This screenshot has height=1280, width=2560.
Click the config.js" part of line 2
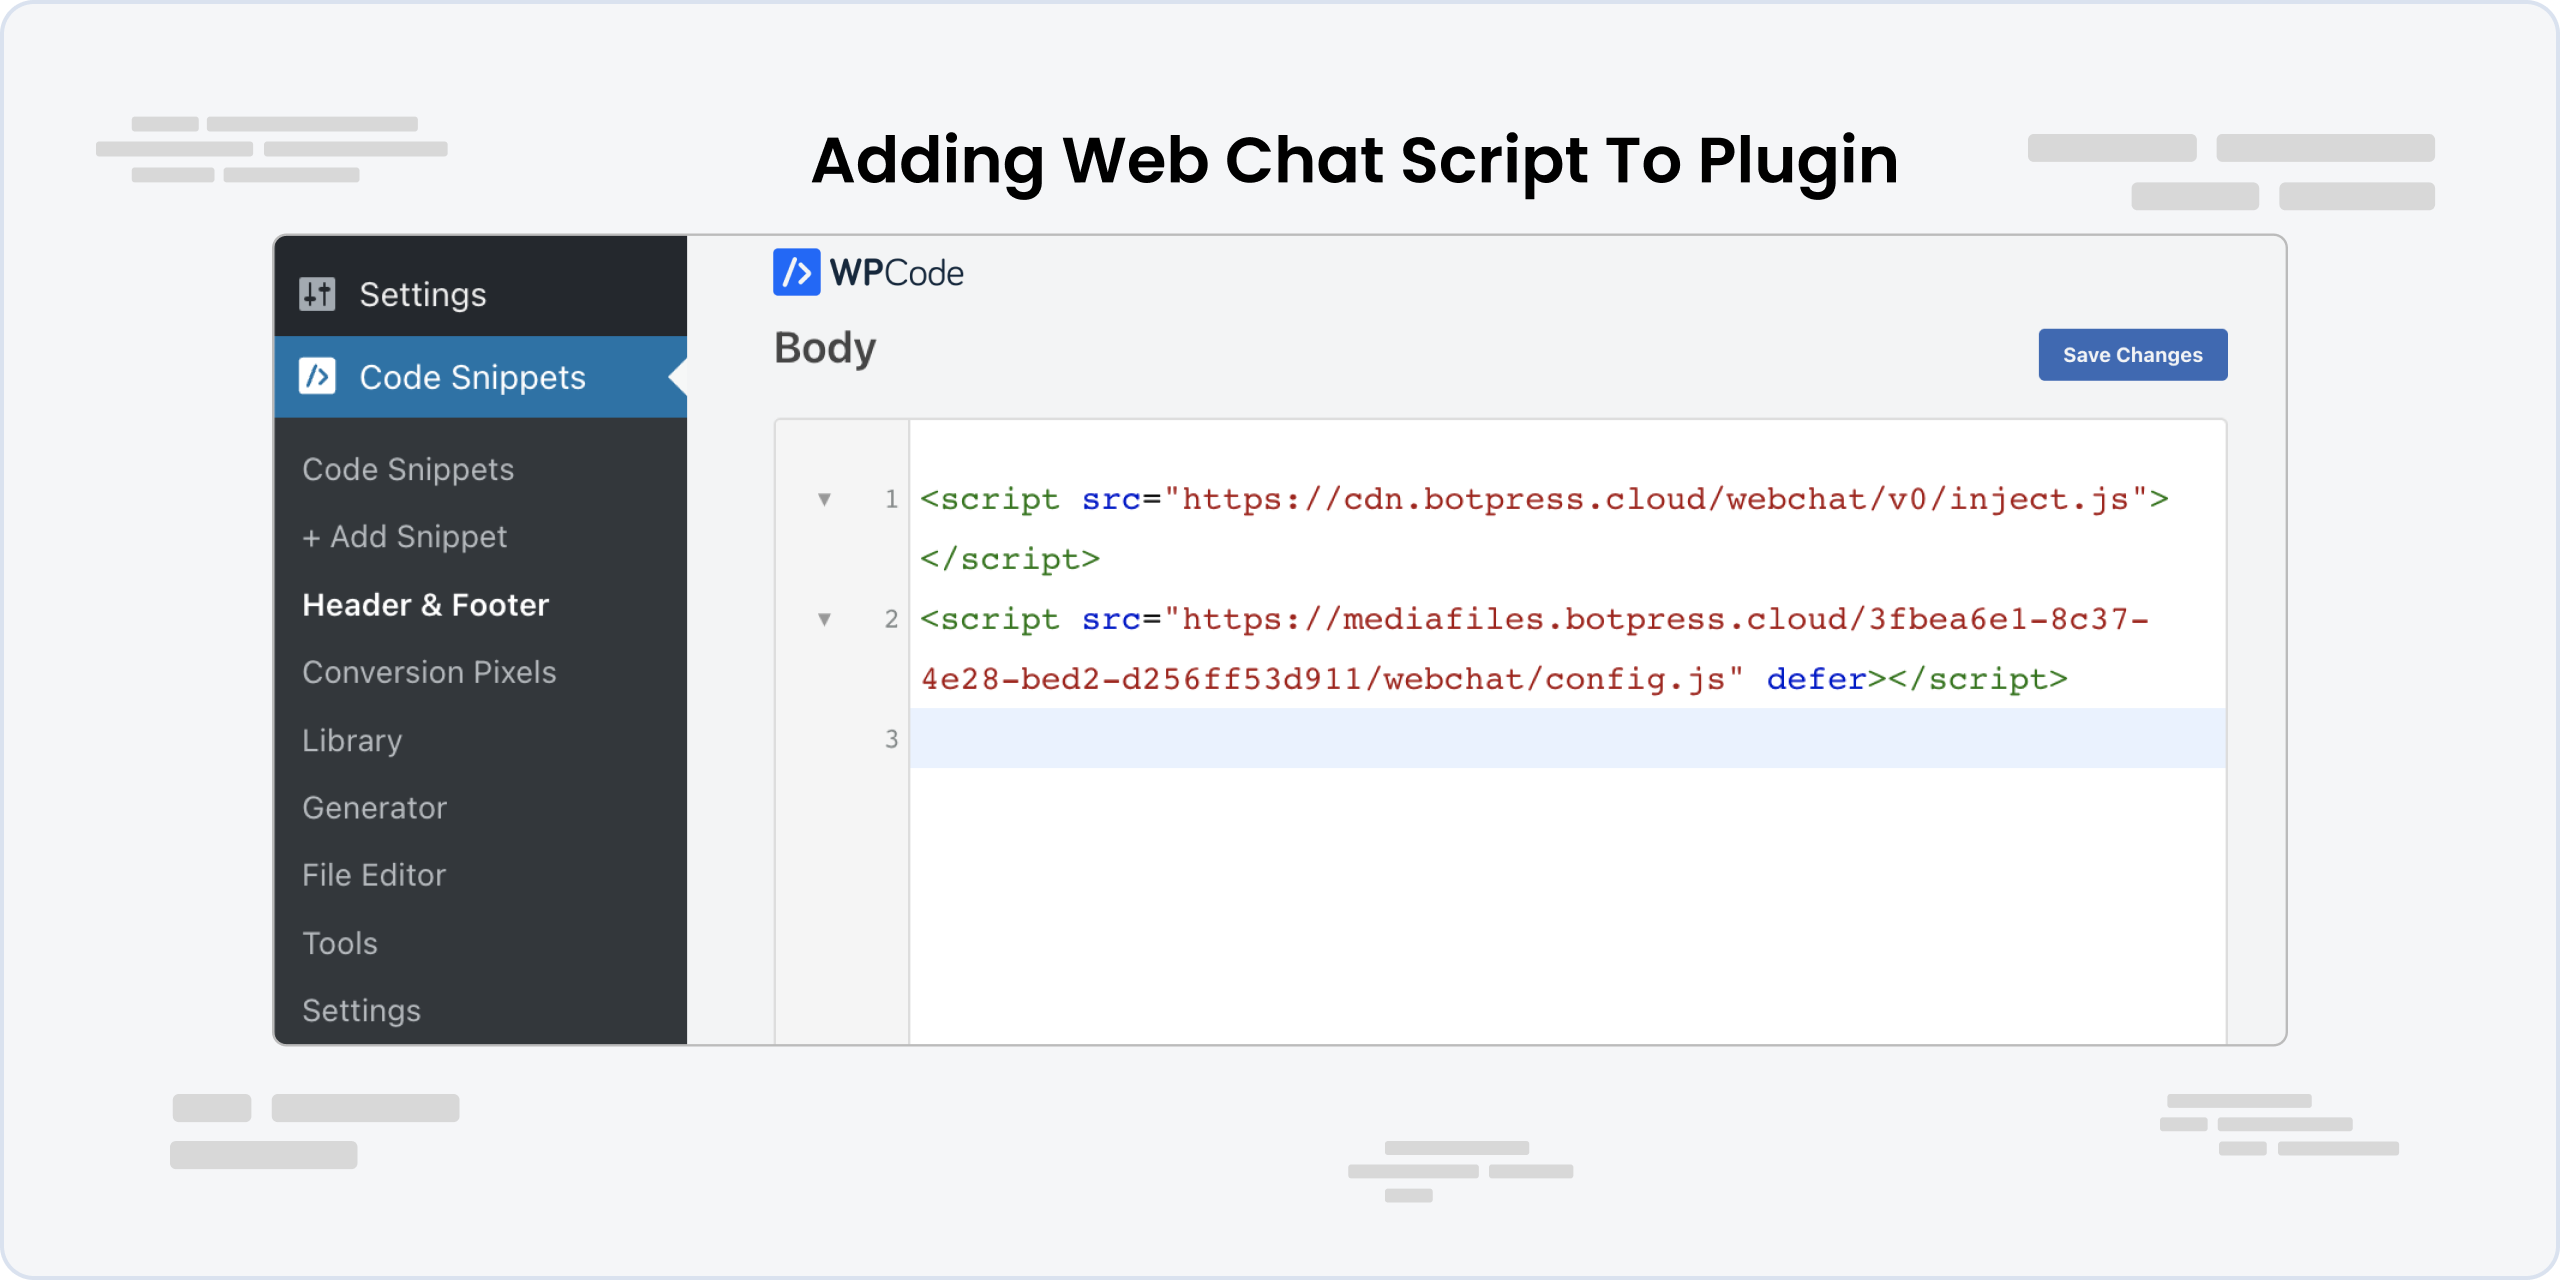1645,679
